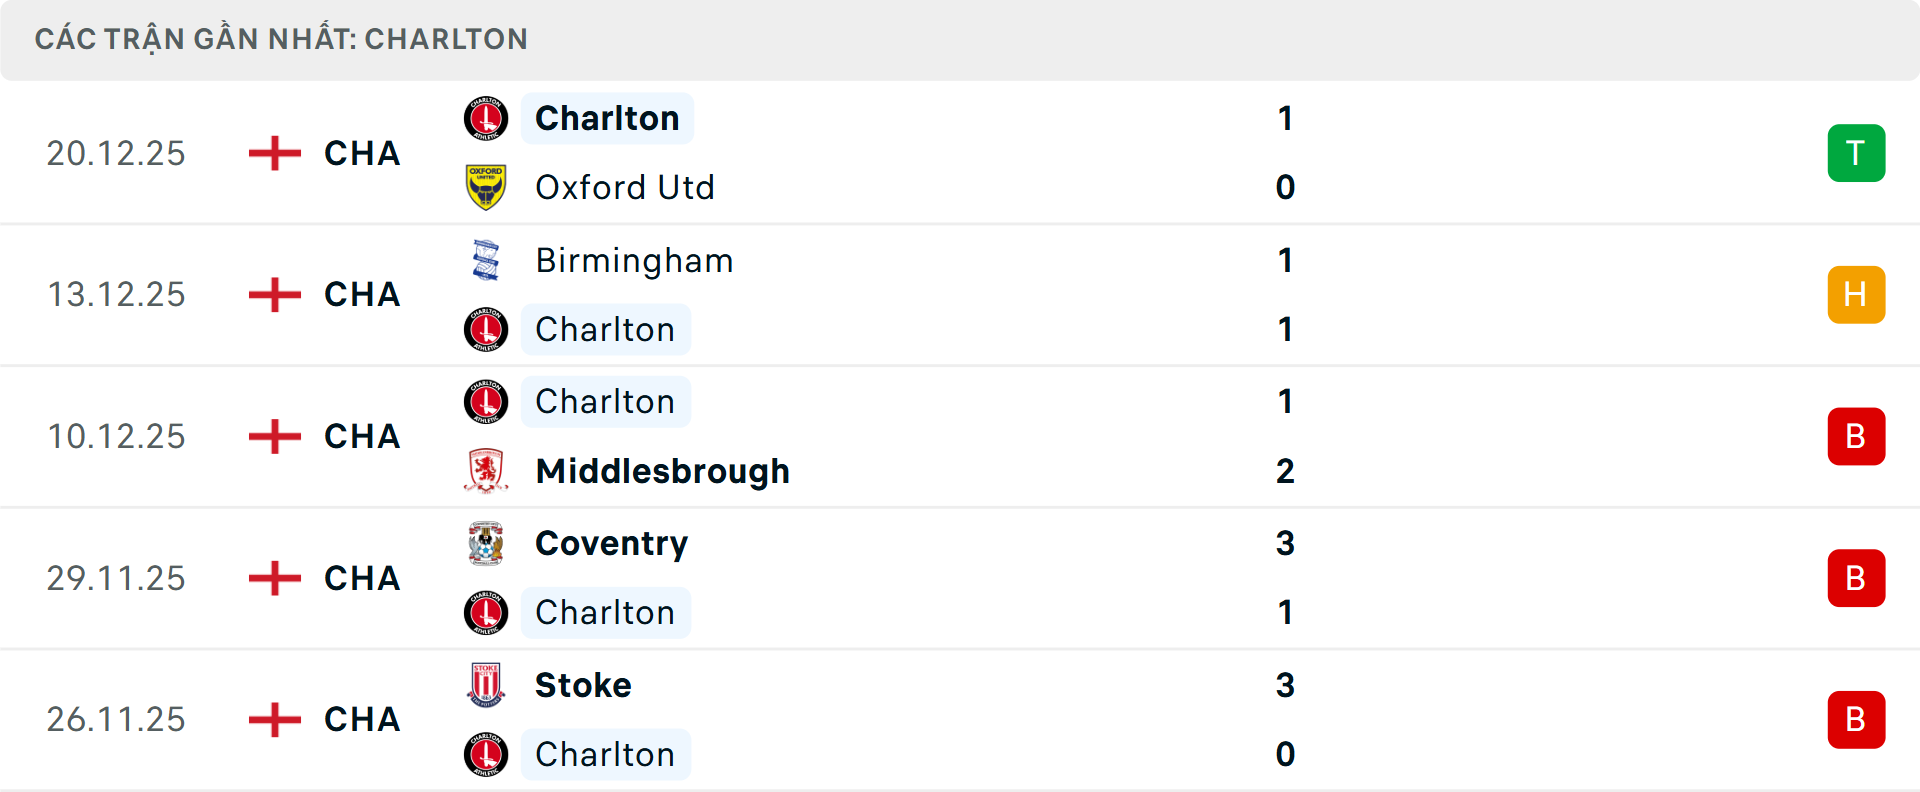The height and width of the screenshot is (792, 1920).
Task: Click red B badge for Stoke match
Action: point(1856,720)
